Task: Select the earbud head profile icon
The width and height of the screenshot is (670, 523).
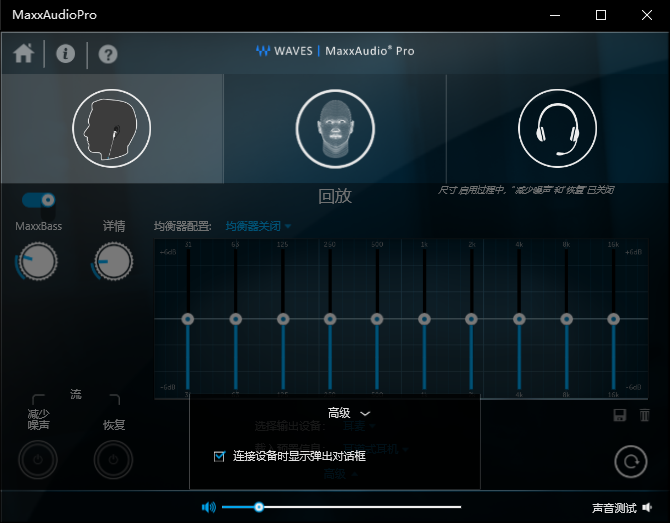Action: point(112,128)
